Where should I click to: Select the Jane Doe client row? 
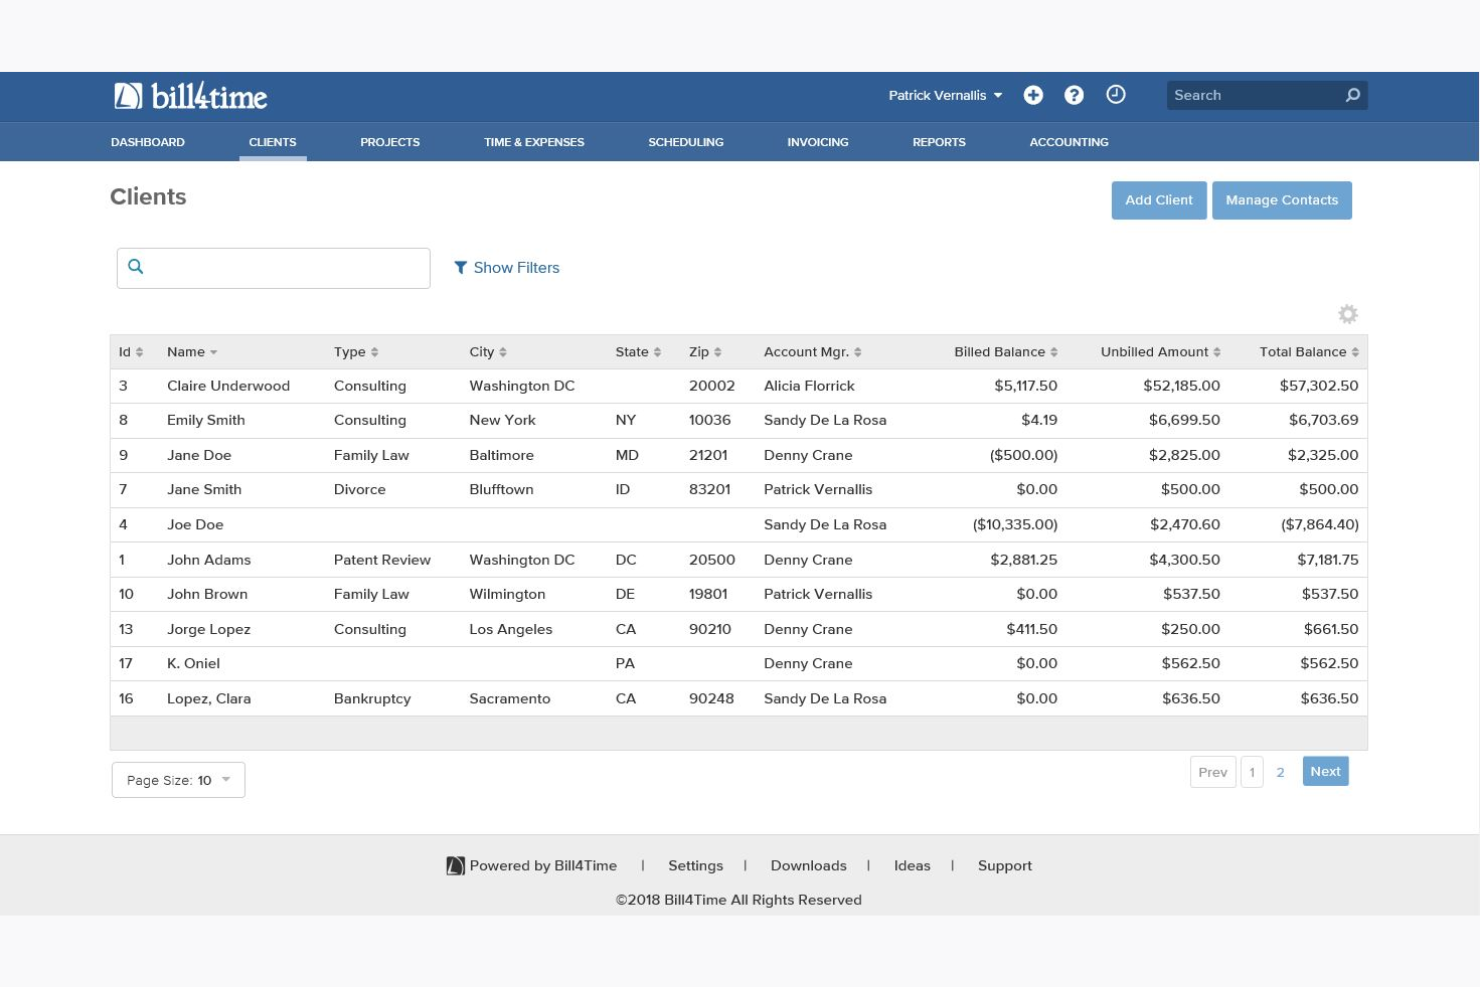click(738, 455)
